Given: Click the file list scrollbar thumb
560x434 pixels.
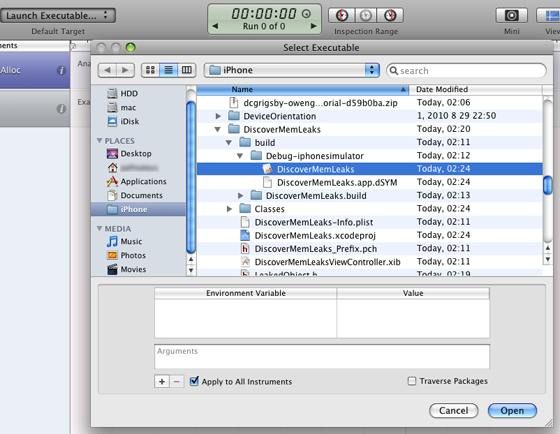Looking at the screenshot, I should (x=548, y=186).
